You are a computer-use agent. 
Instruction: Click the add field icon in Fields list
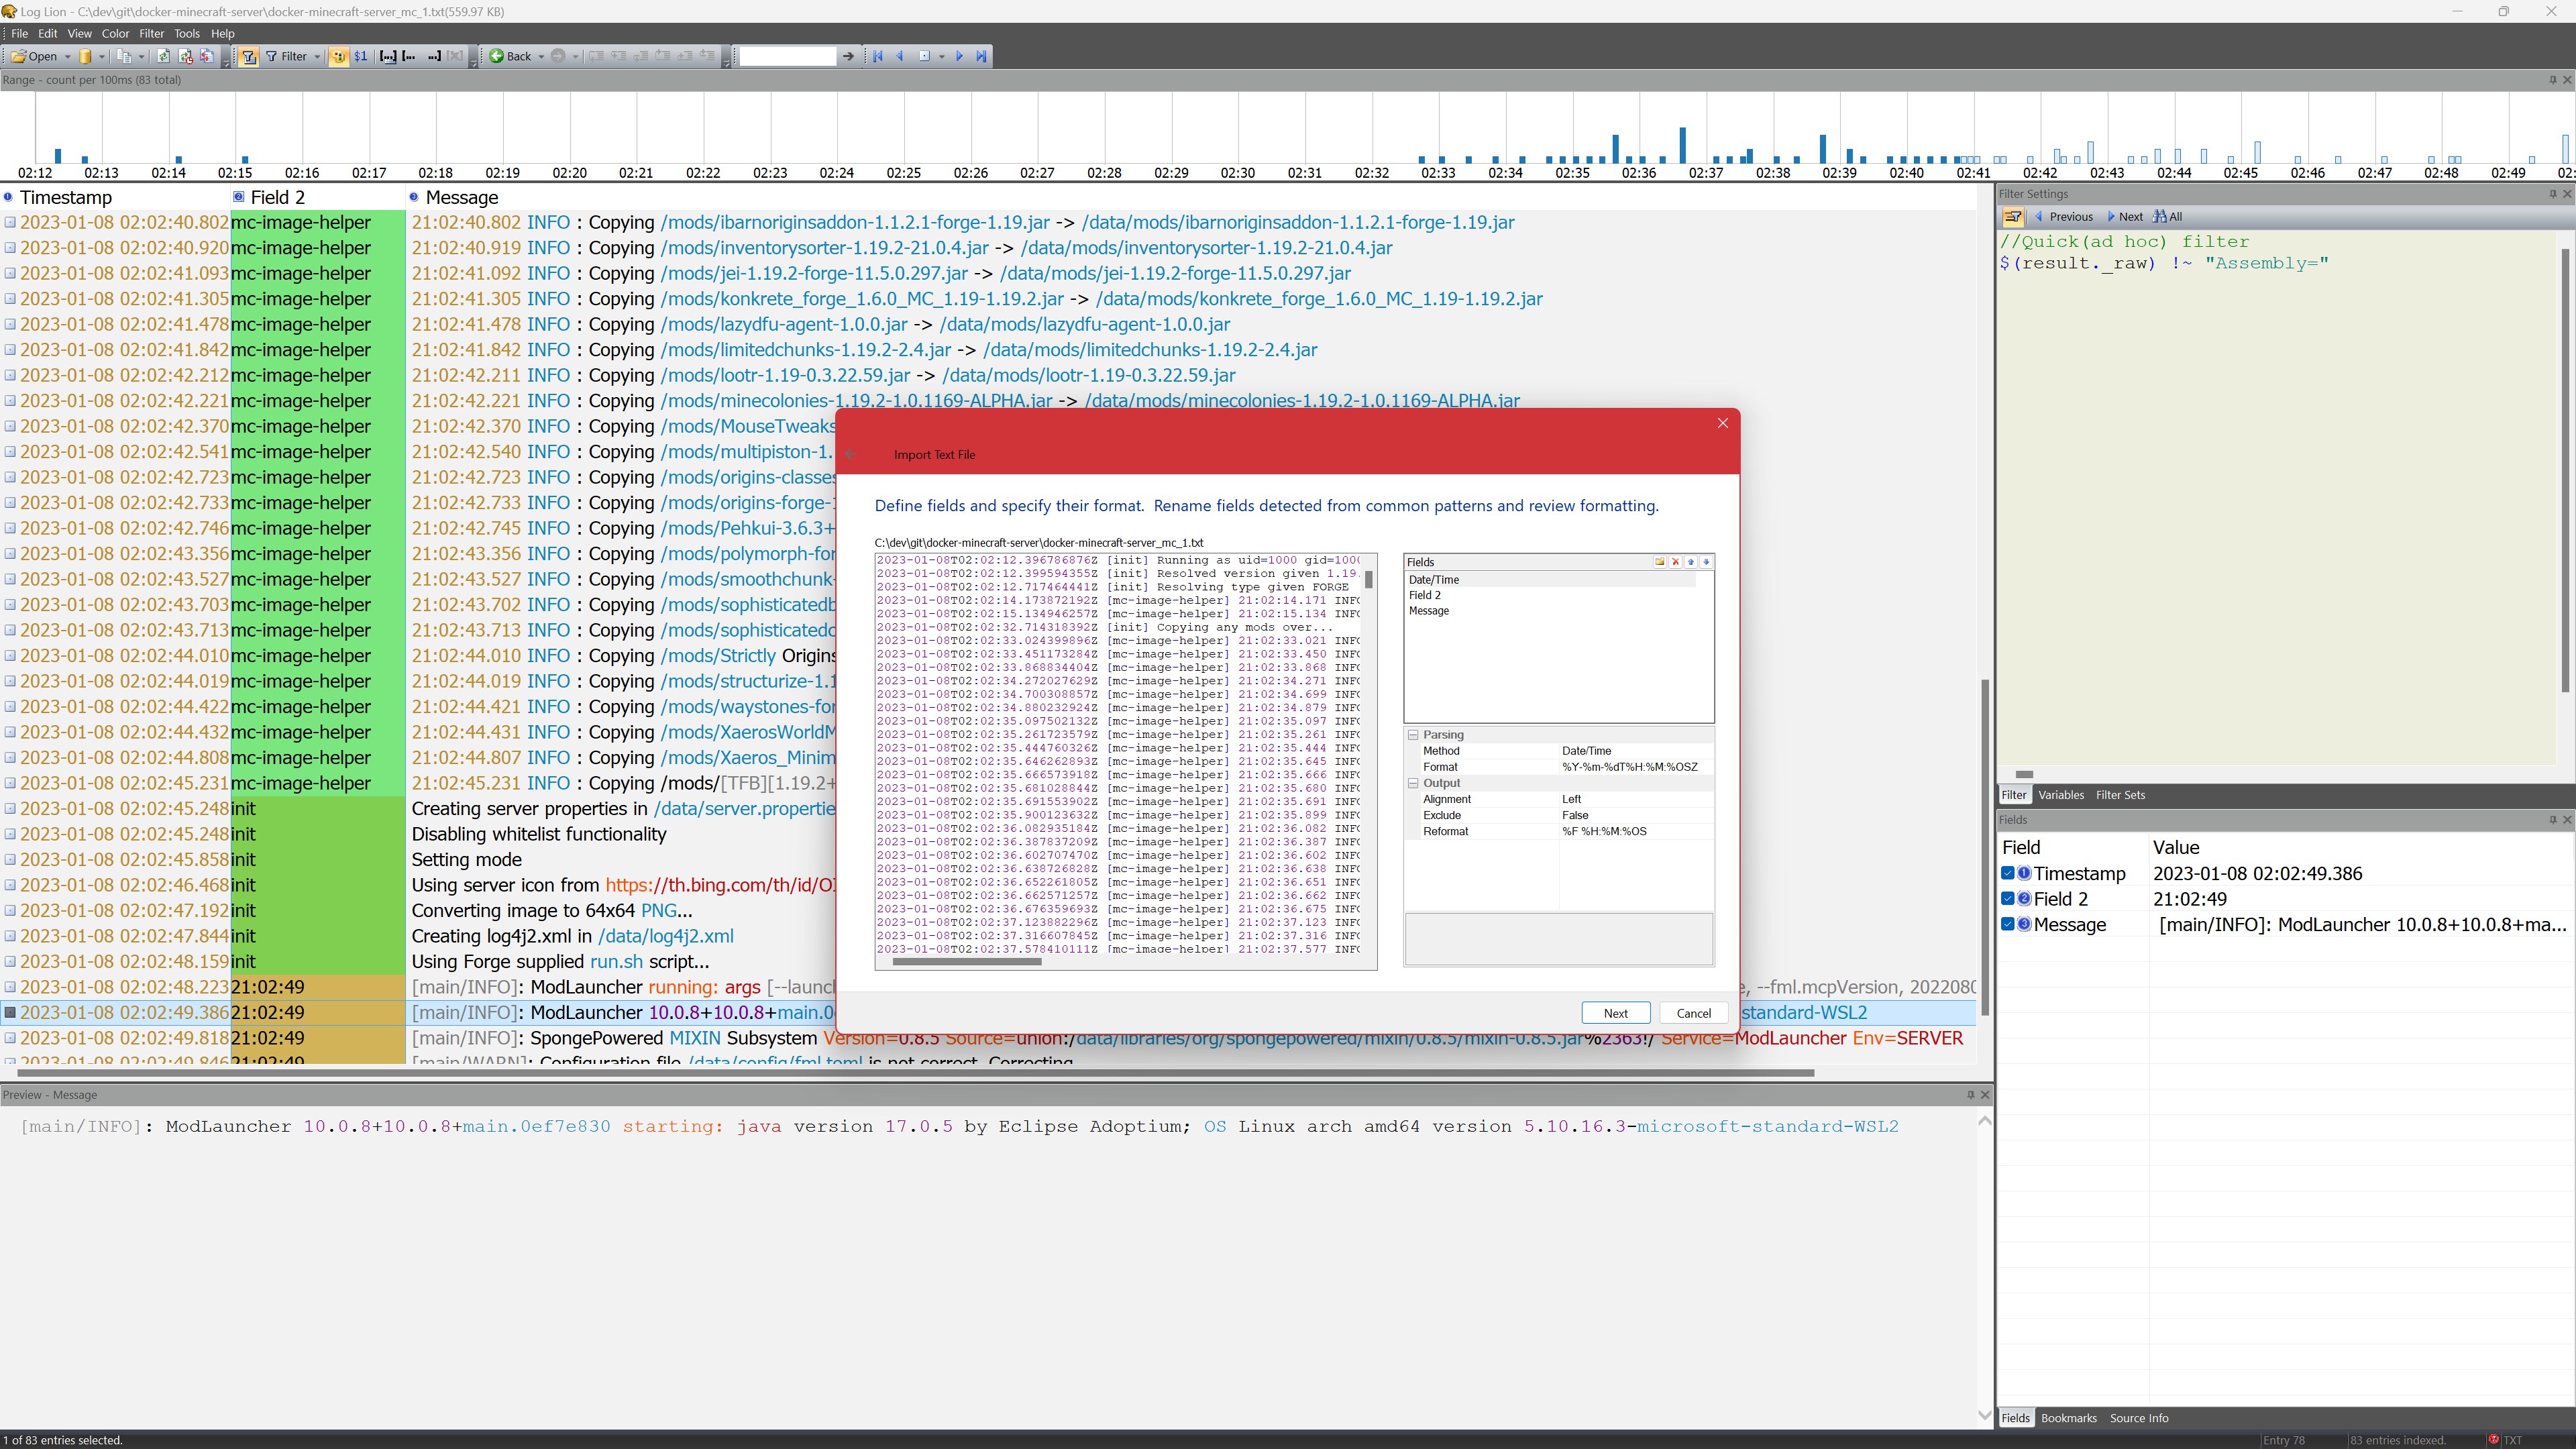[1660, 562]
